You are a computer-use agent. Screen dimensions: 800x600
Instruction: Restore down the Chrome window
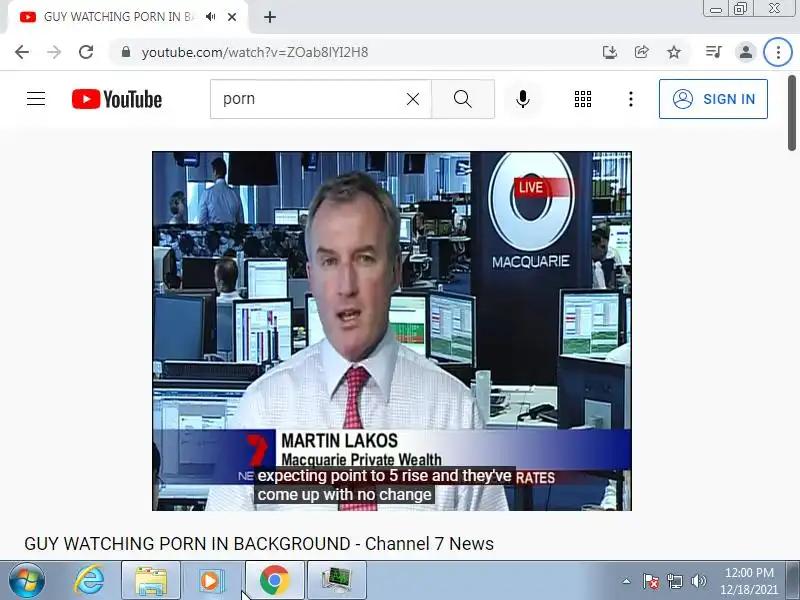[740, 9]
